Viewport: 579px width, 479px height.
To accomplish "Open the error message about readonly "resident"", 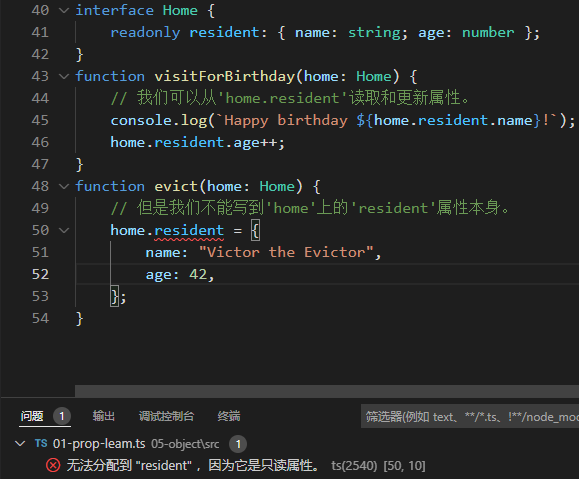I will (x=193, y=465).
